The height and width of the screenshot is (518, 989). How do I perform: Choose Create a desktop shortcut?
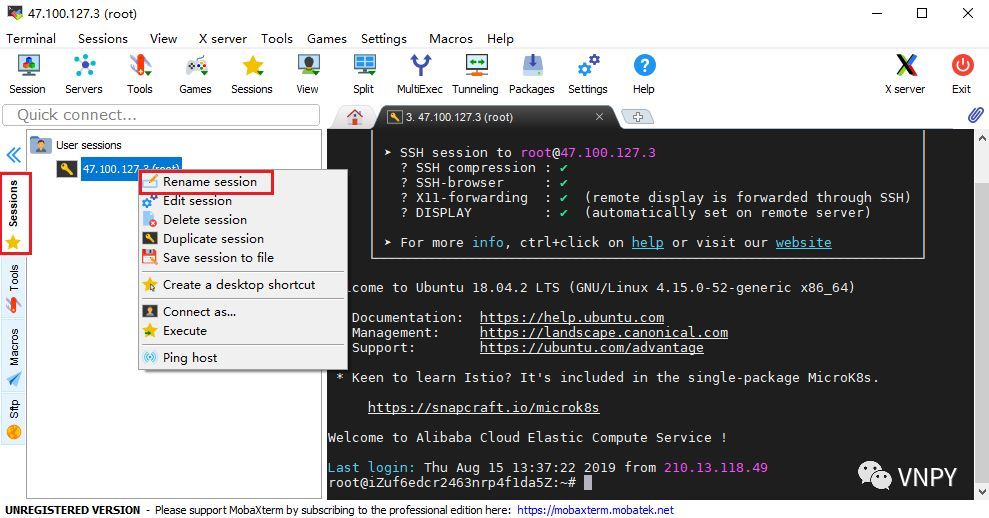tap(243, 285)
